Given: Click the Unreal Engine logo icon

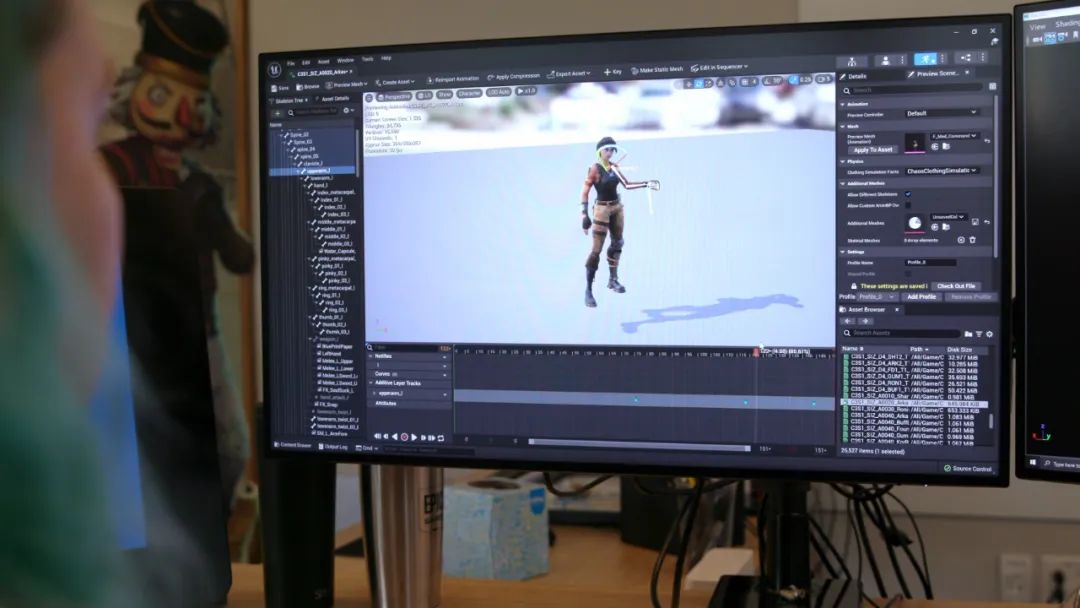Looking at the screenshot, I should pyautogui.click(x=274, y=70).
